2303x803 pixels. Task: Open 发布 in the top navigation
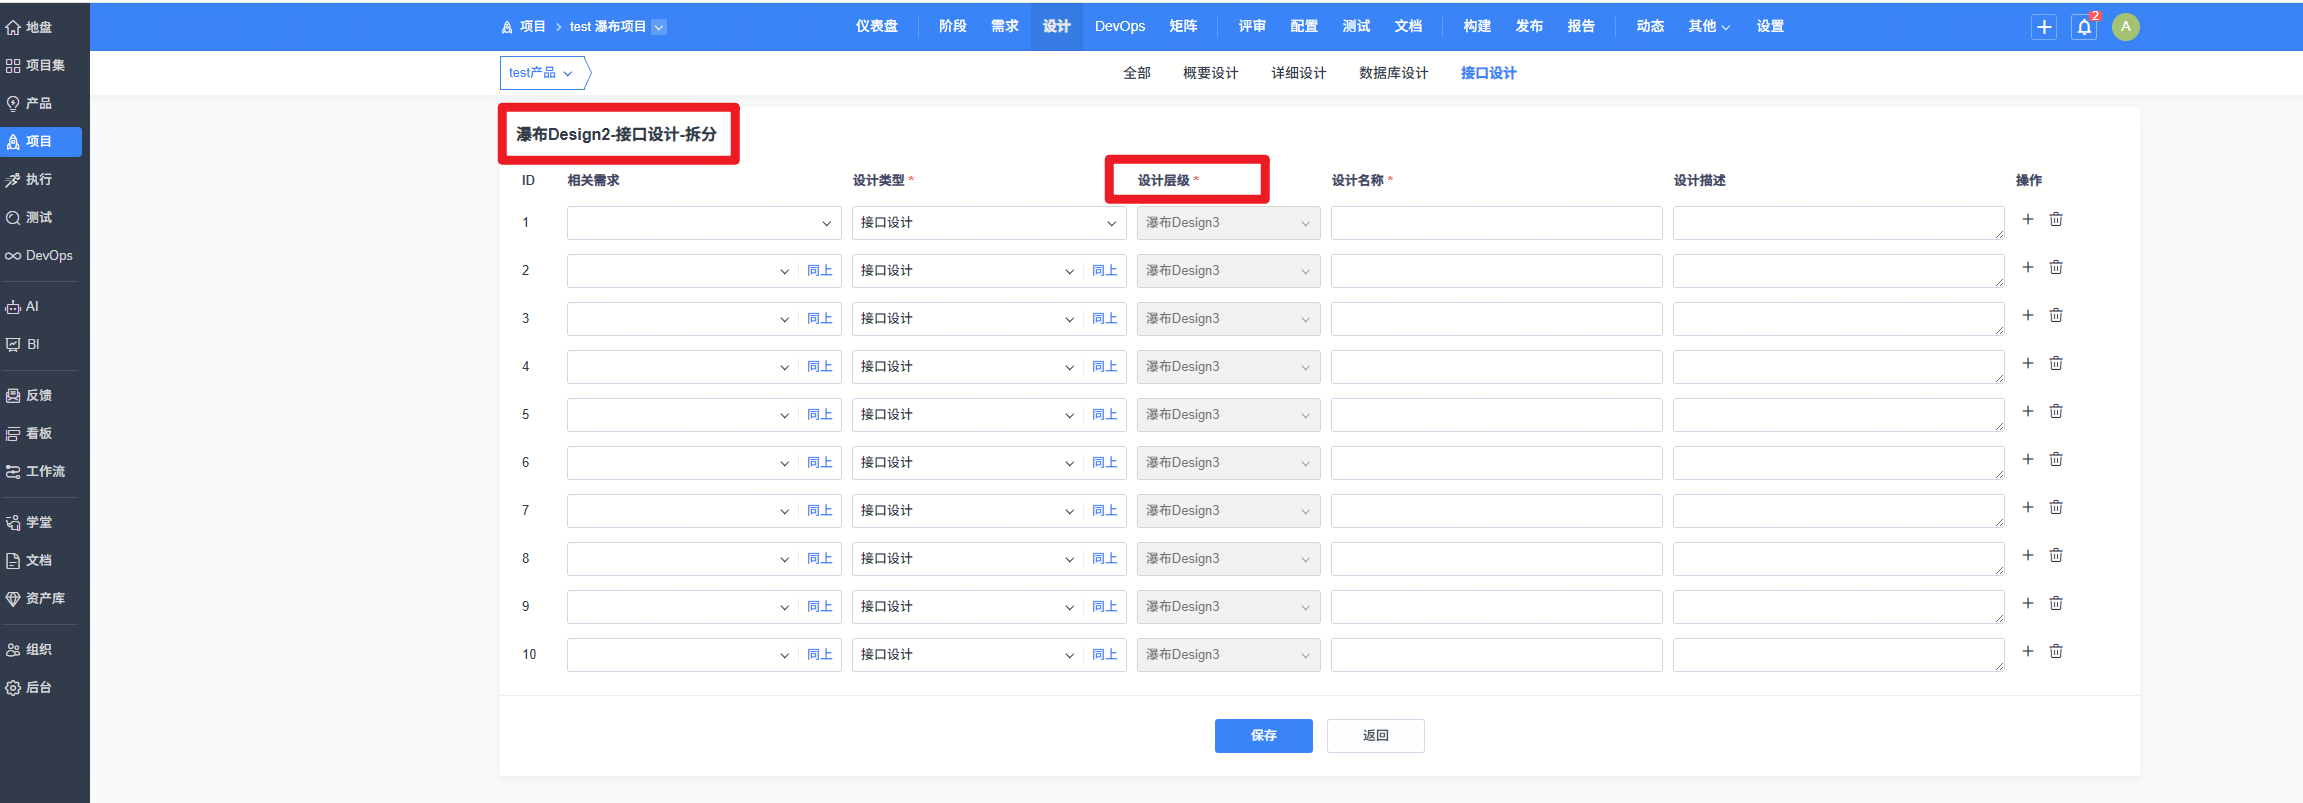point(1529,27)
